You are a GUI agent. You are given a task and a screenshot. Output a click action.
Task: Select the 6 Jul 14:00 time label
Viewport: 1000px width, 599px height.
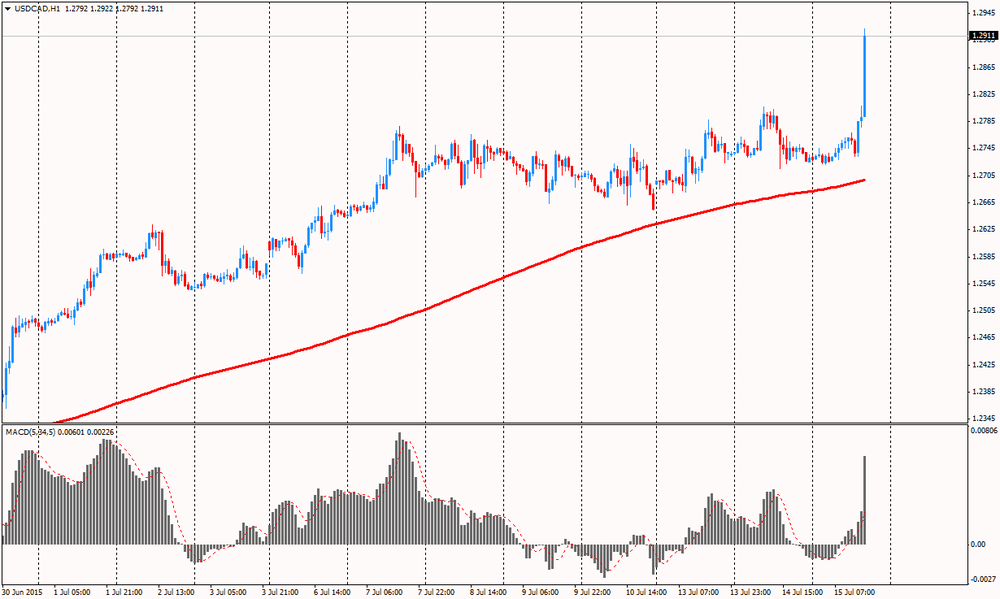coord(332,593)
